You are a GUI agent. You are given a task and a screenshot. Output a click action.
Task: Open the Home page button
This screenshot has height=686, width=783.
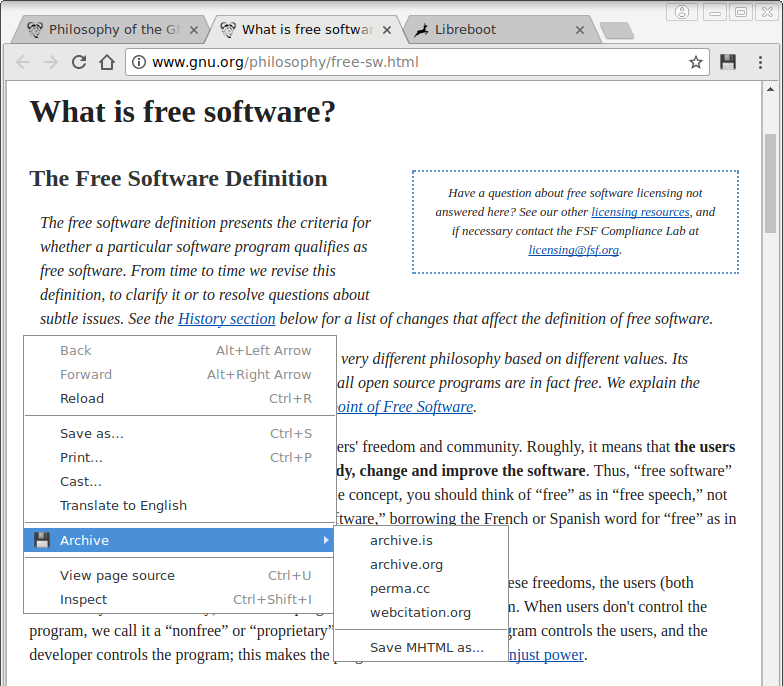[107, 62]
